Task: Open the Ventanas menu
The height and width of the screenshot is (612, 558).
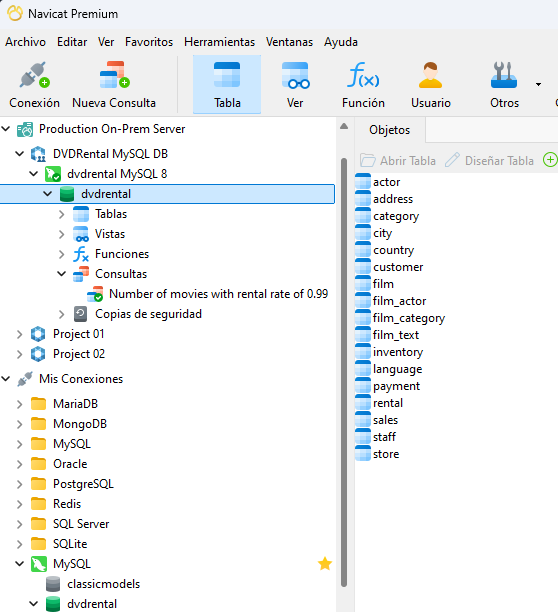Action: pyautogui.click(x=289, y=42)
